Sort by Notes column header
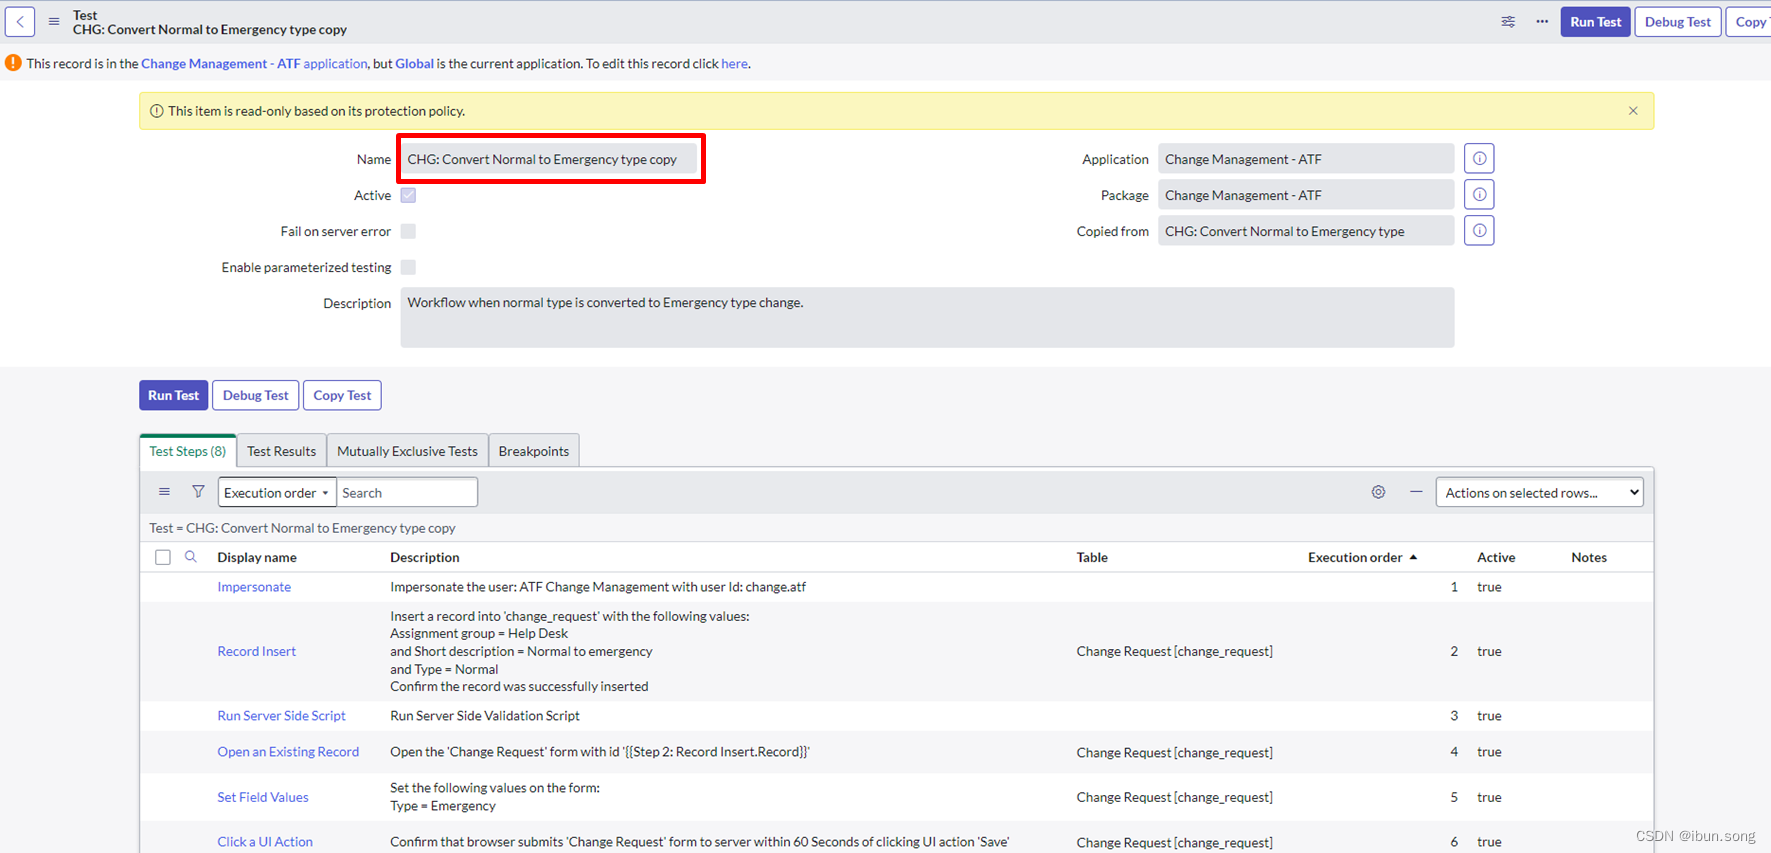Screen dimensions: 1771x853 1589,557
